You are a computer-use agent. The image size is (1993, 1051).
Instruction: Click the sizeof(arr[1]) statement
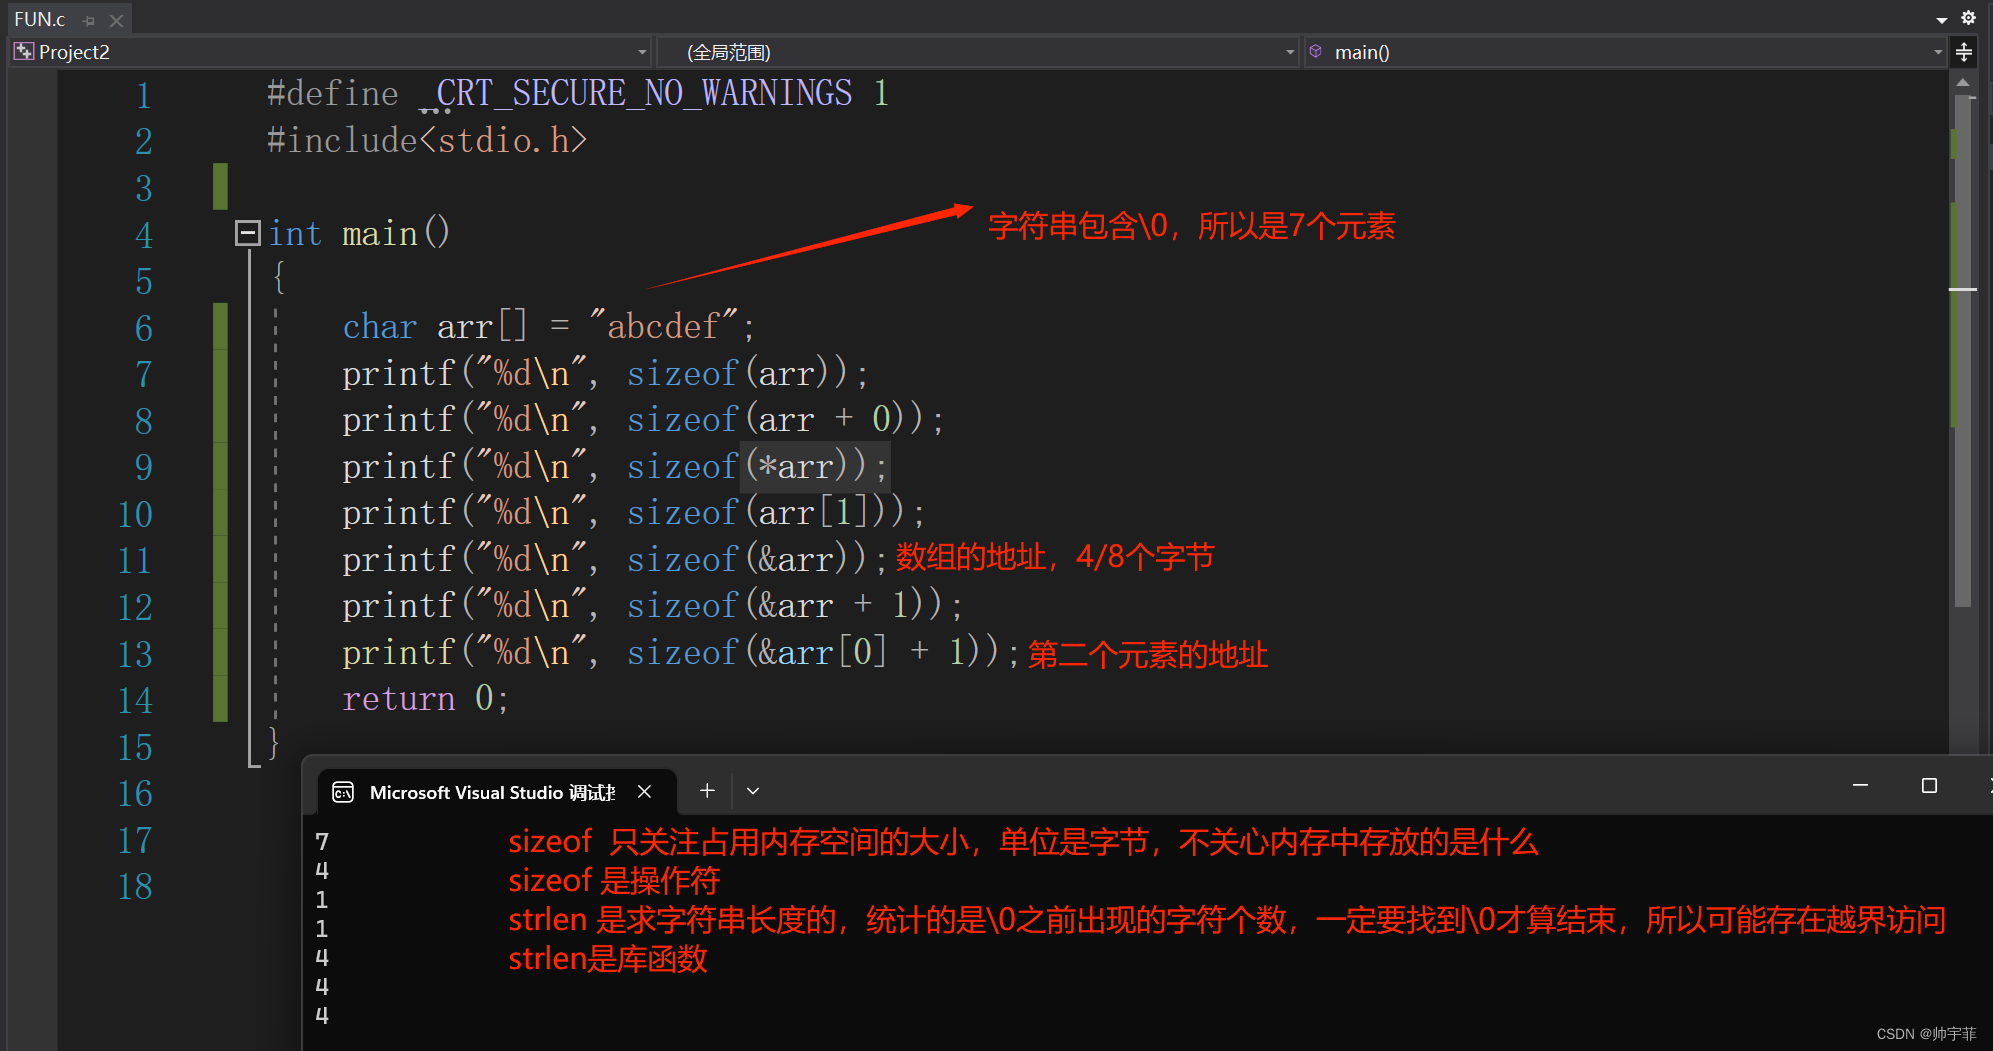[x=634, y=512]
